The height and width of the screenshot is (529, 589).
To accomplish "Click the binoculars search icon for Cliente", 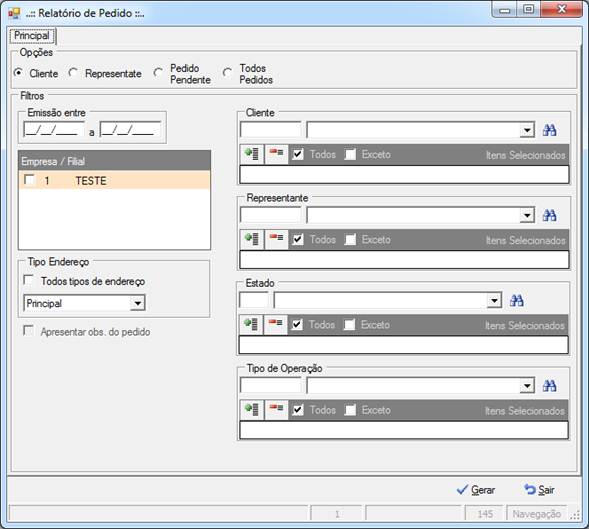I will click(x=550, y=130).
